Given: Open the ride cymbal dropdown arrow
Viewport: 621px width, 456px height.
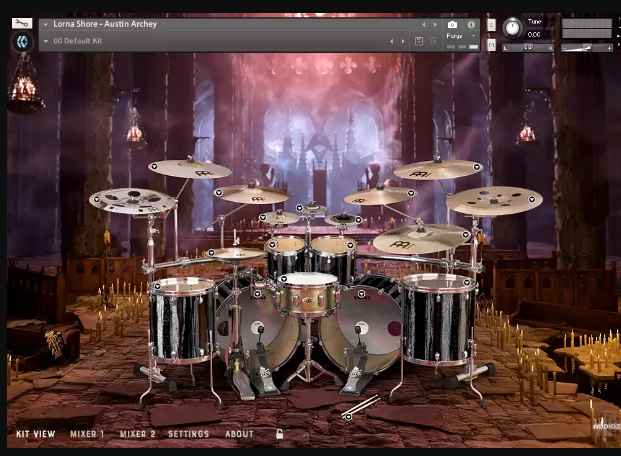Looking at the screenshot, I should [466, 235].
